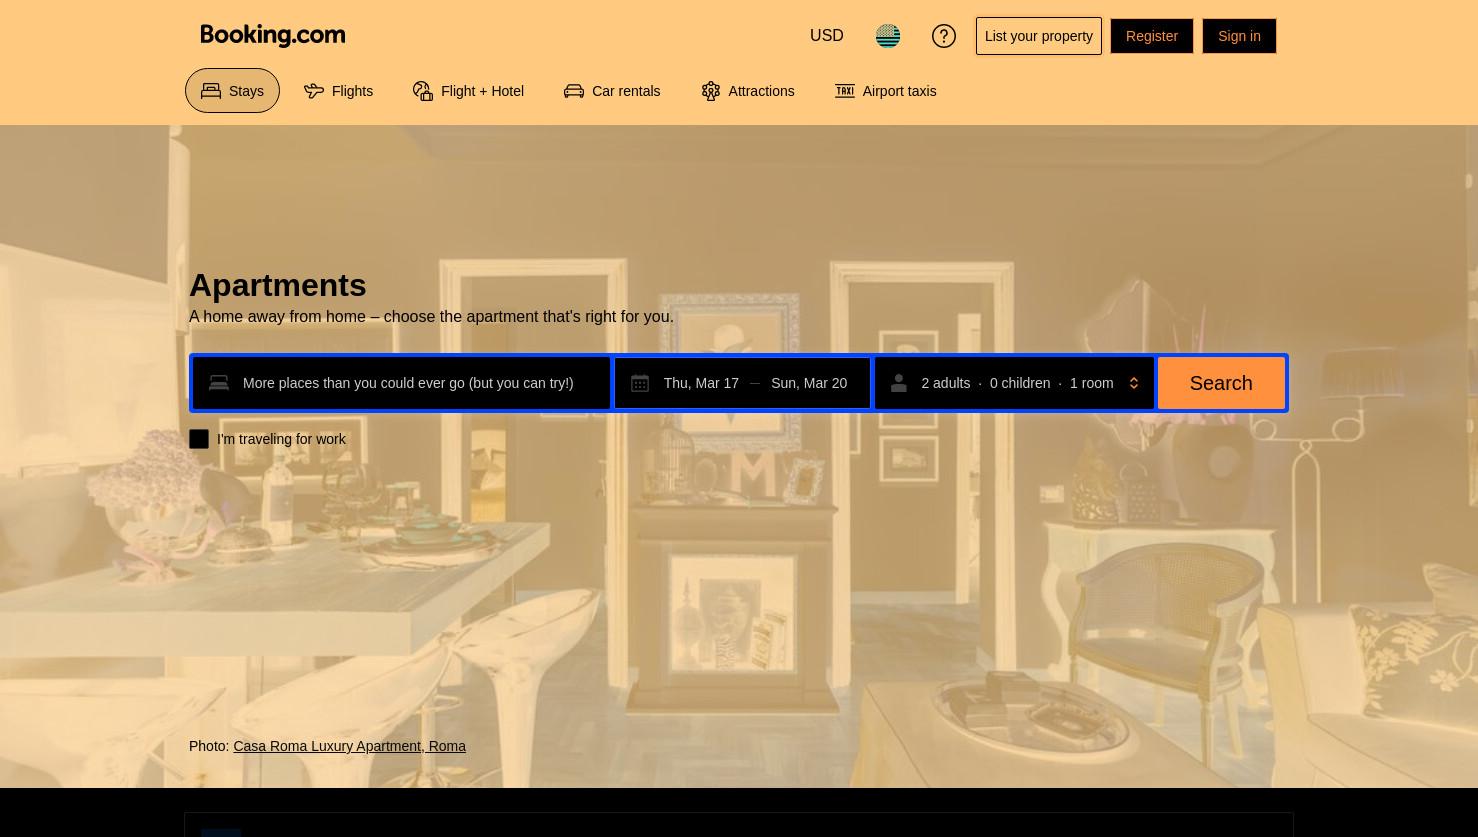Click the destination search input field

[x=402, y=383]
